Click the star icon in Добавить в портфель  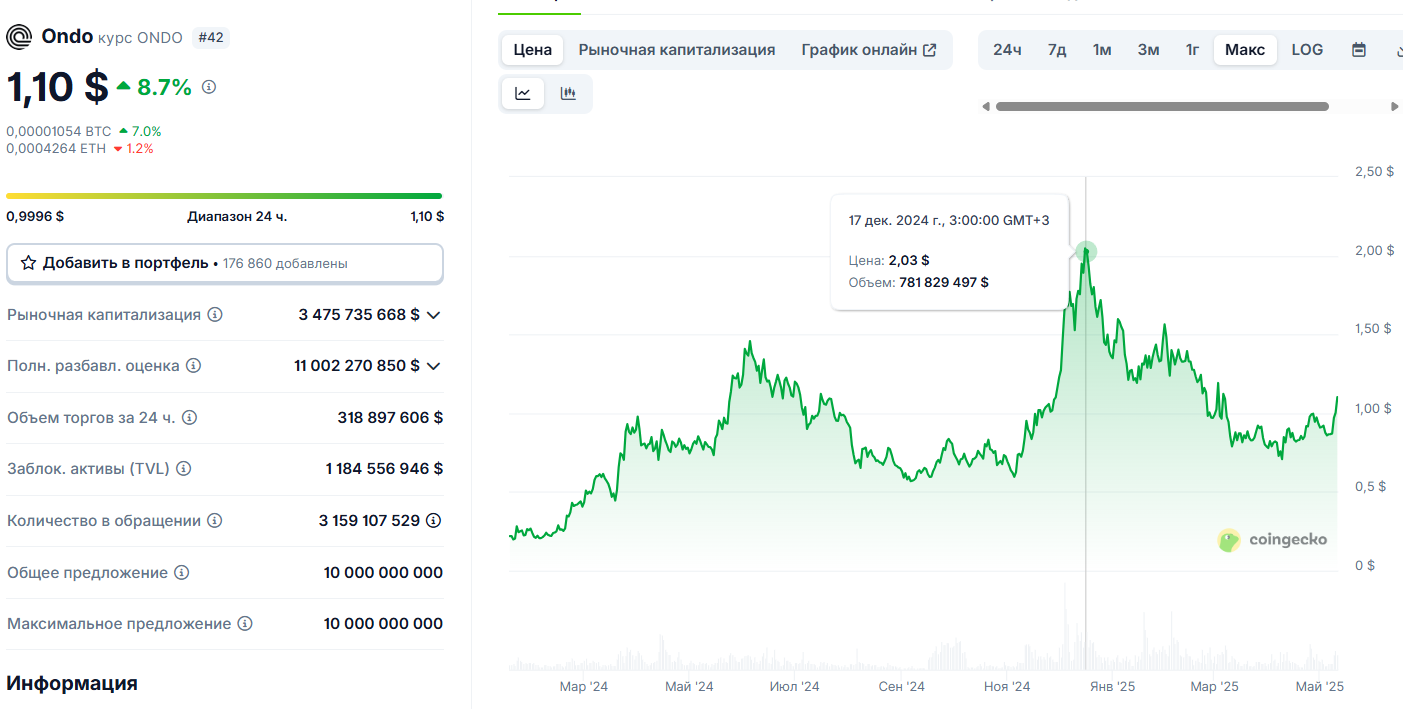click(26, 263)
